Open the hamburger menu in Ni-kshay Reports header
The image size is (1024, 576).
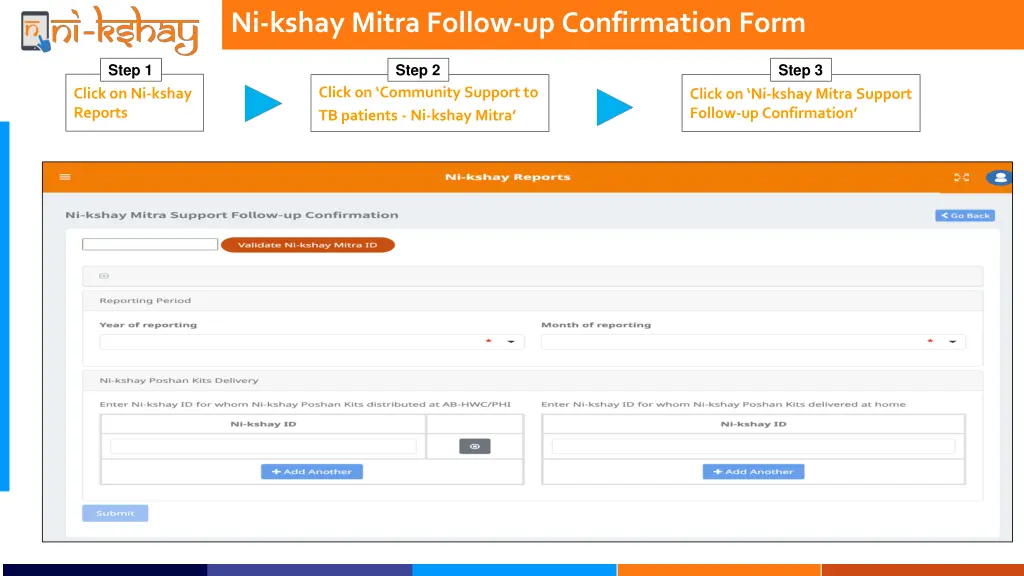[x=65, y=176]
